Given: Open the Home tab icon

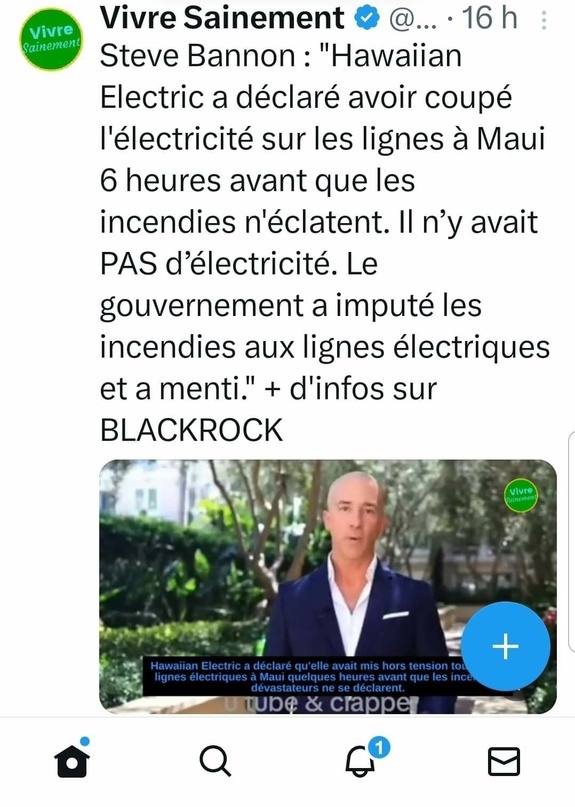Looking at the screenshot, I should (x=72, y=760).
